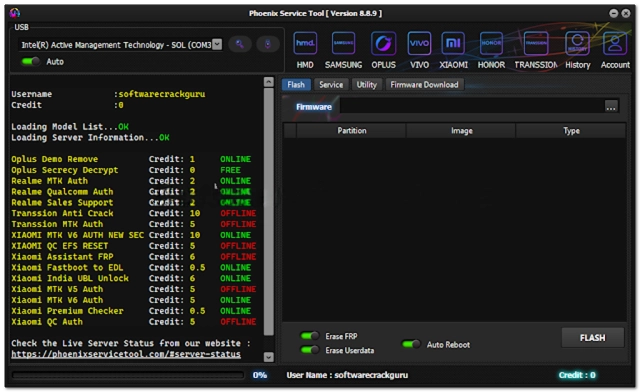
Task: Open the HONOR brand module
Action: [491, 50]
